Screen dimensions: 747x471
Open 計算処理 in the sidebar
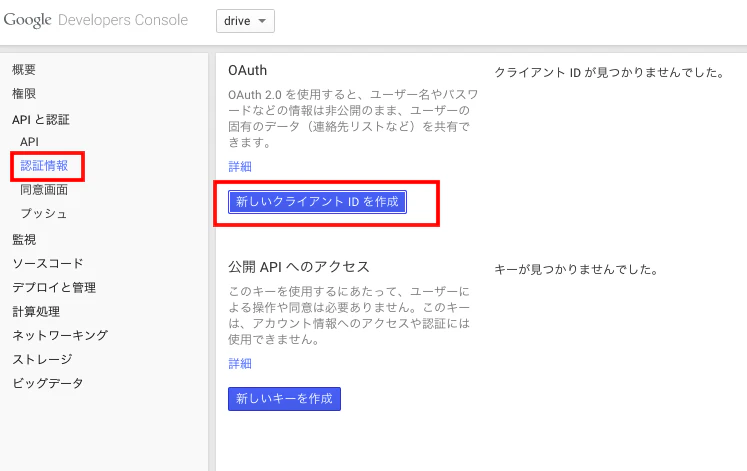coord(36,311)
